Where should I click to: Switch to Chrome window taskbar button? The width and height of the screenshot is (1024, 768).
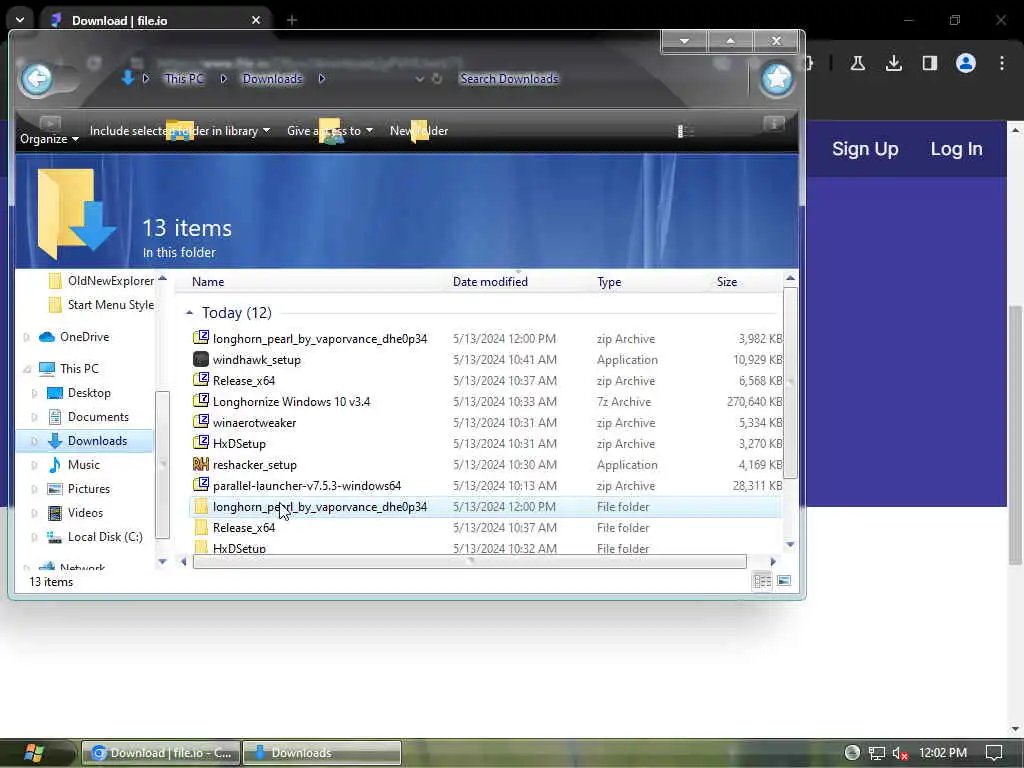161,753
